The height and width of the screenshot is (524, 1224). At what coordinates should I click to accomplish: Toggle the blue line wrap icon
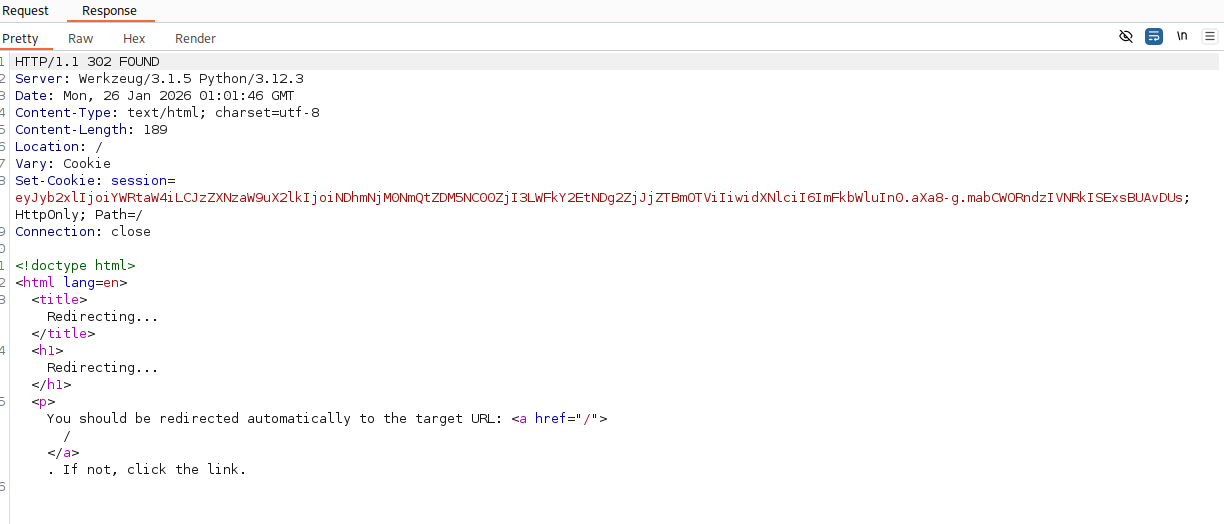pyautogui.click(x=1154, y=37)
